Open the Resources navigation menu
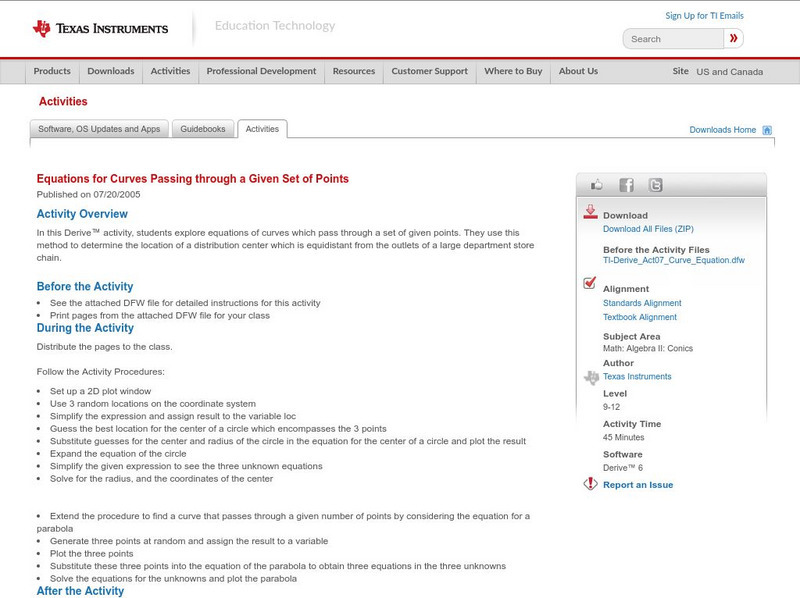 coord(354,72)
